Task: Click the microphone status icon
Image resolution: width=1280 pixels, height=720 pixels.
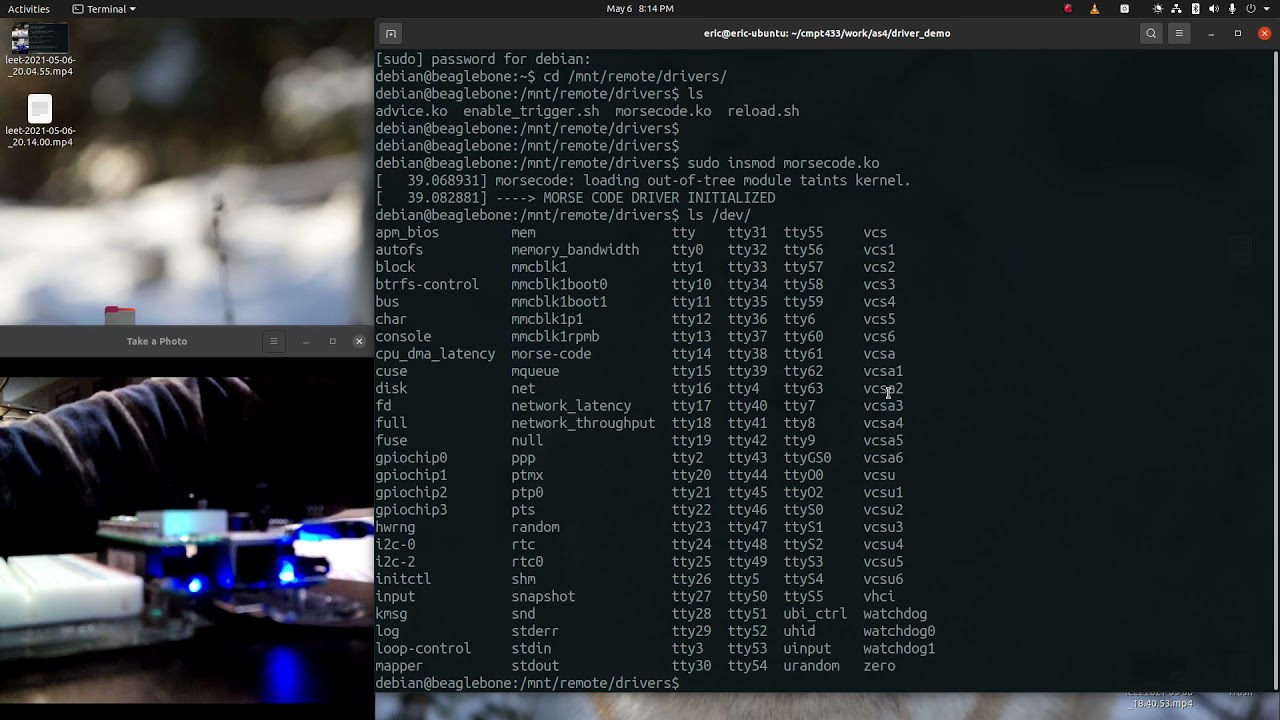Action: [x=1232, y=9]
